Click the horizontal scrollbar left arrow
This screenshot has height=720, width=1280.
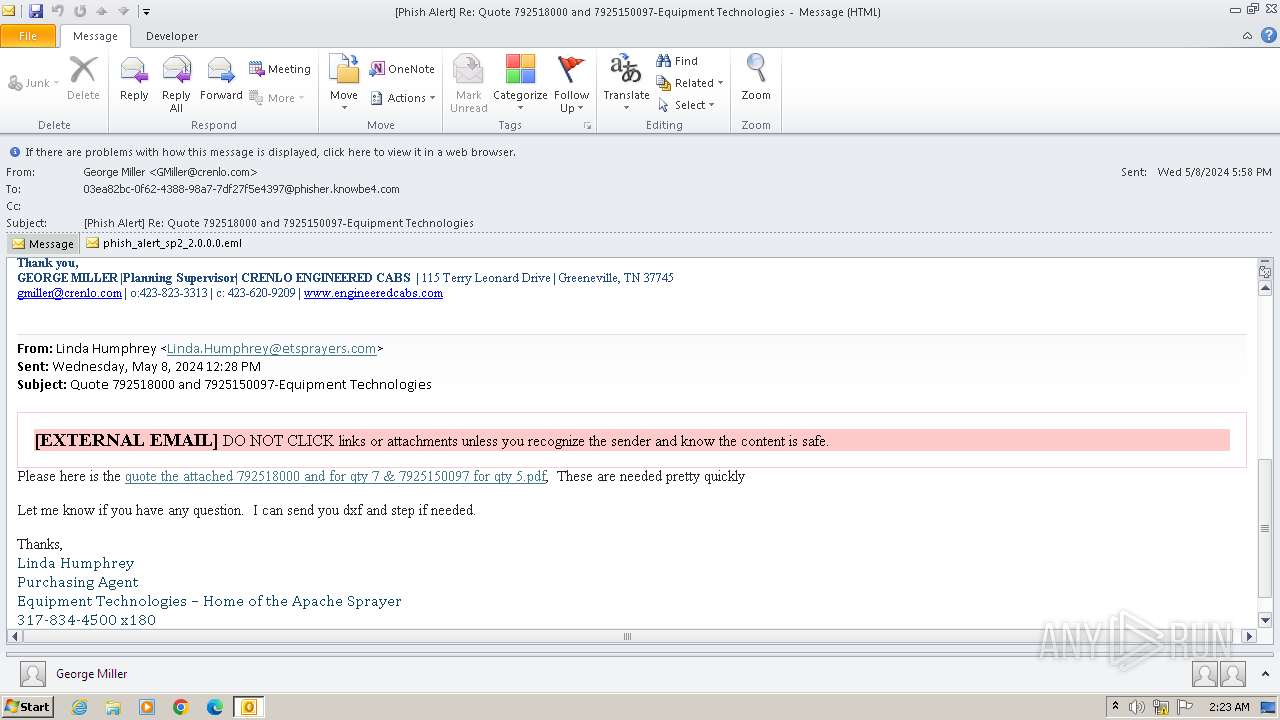coord(15,636)
